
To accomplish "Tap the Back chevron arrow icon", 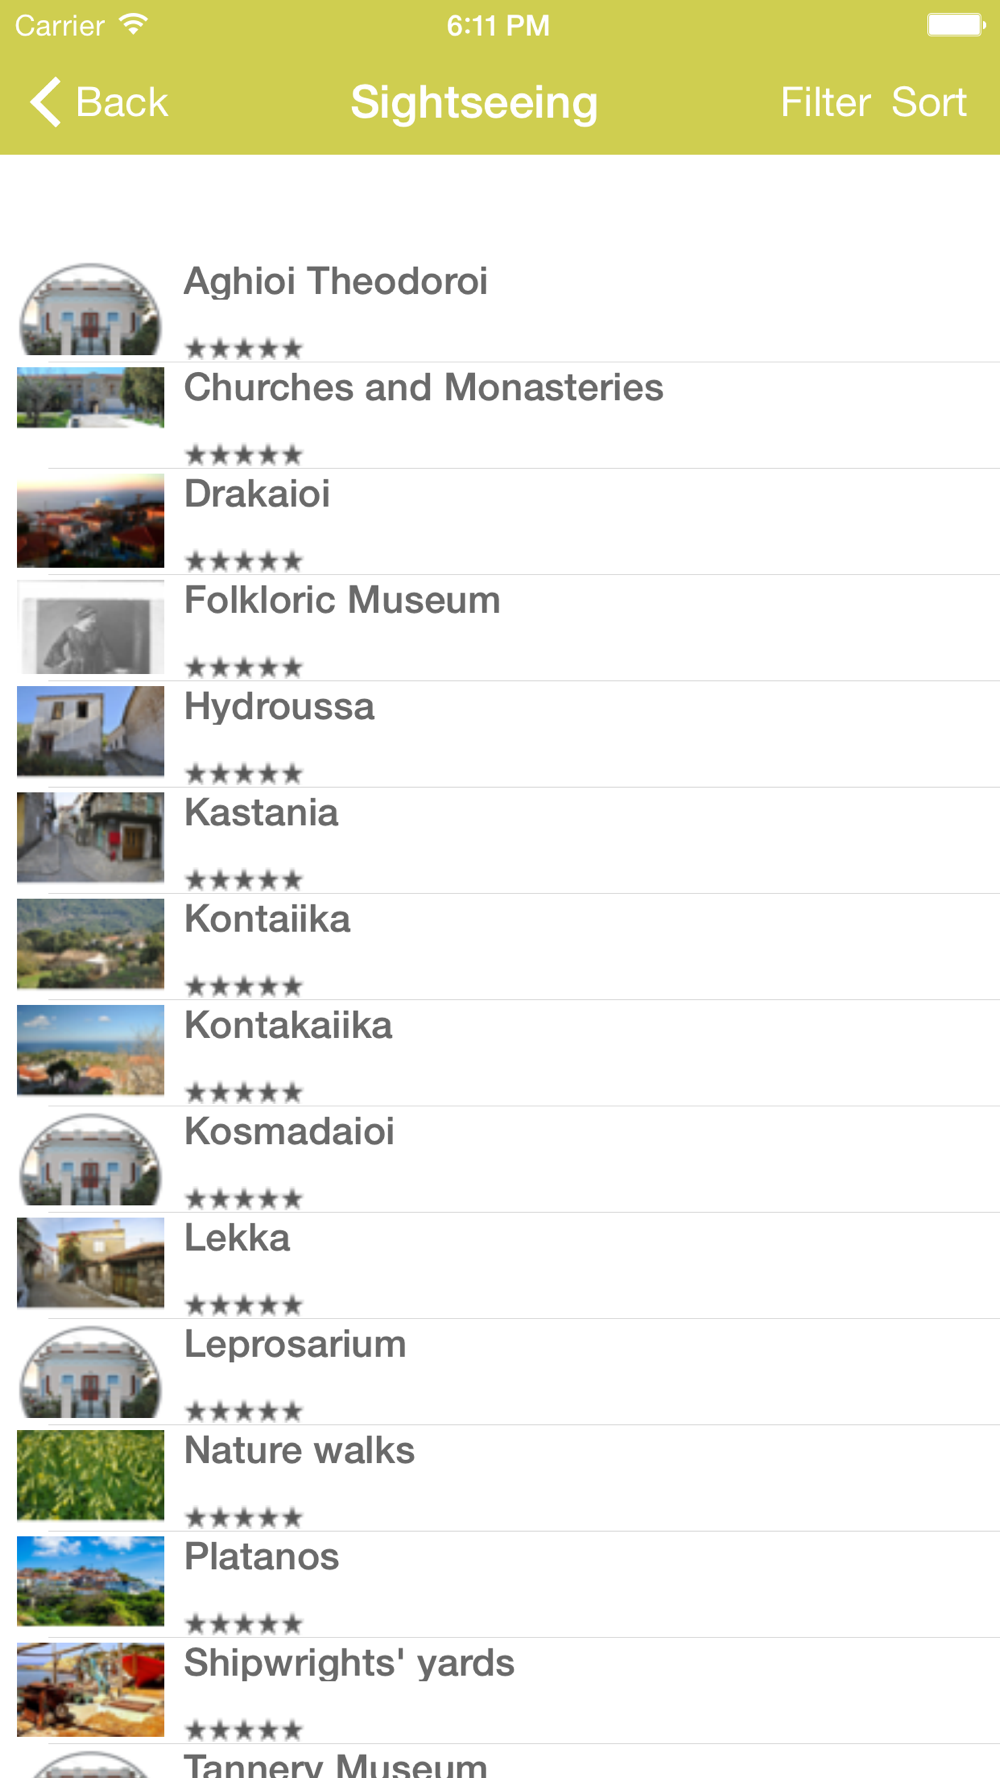I will click(x=46, y=102).
